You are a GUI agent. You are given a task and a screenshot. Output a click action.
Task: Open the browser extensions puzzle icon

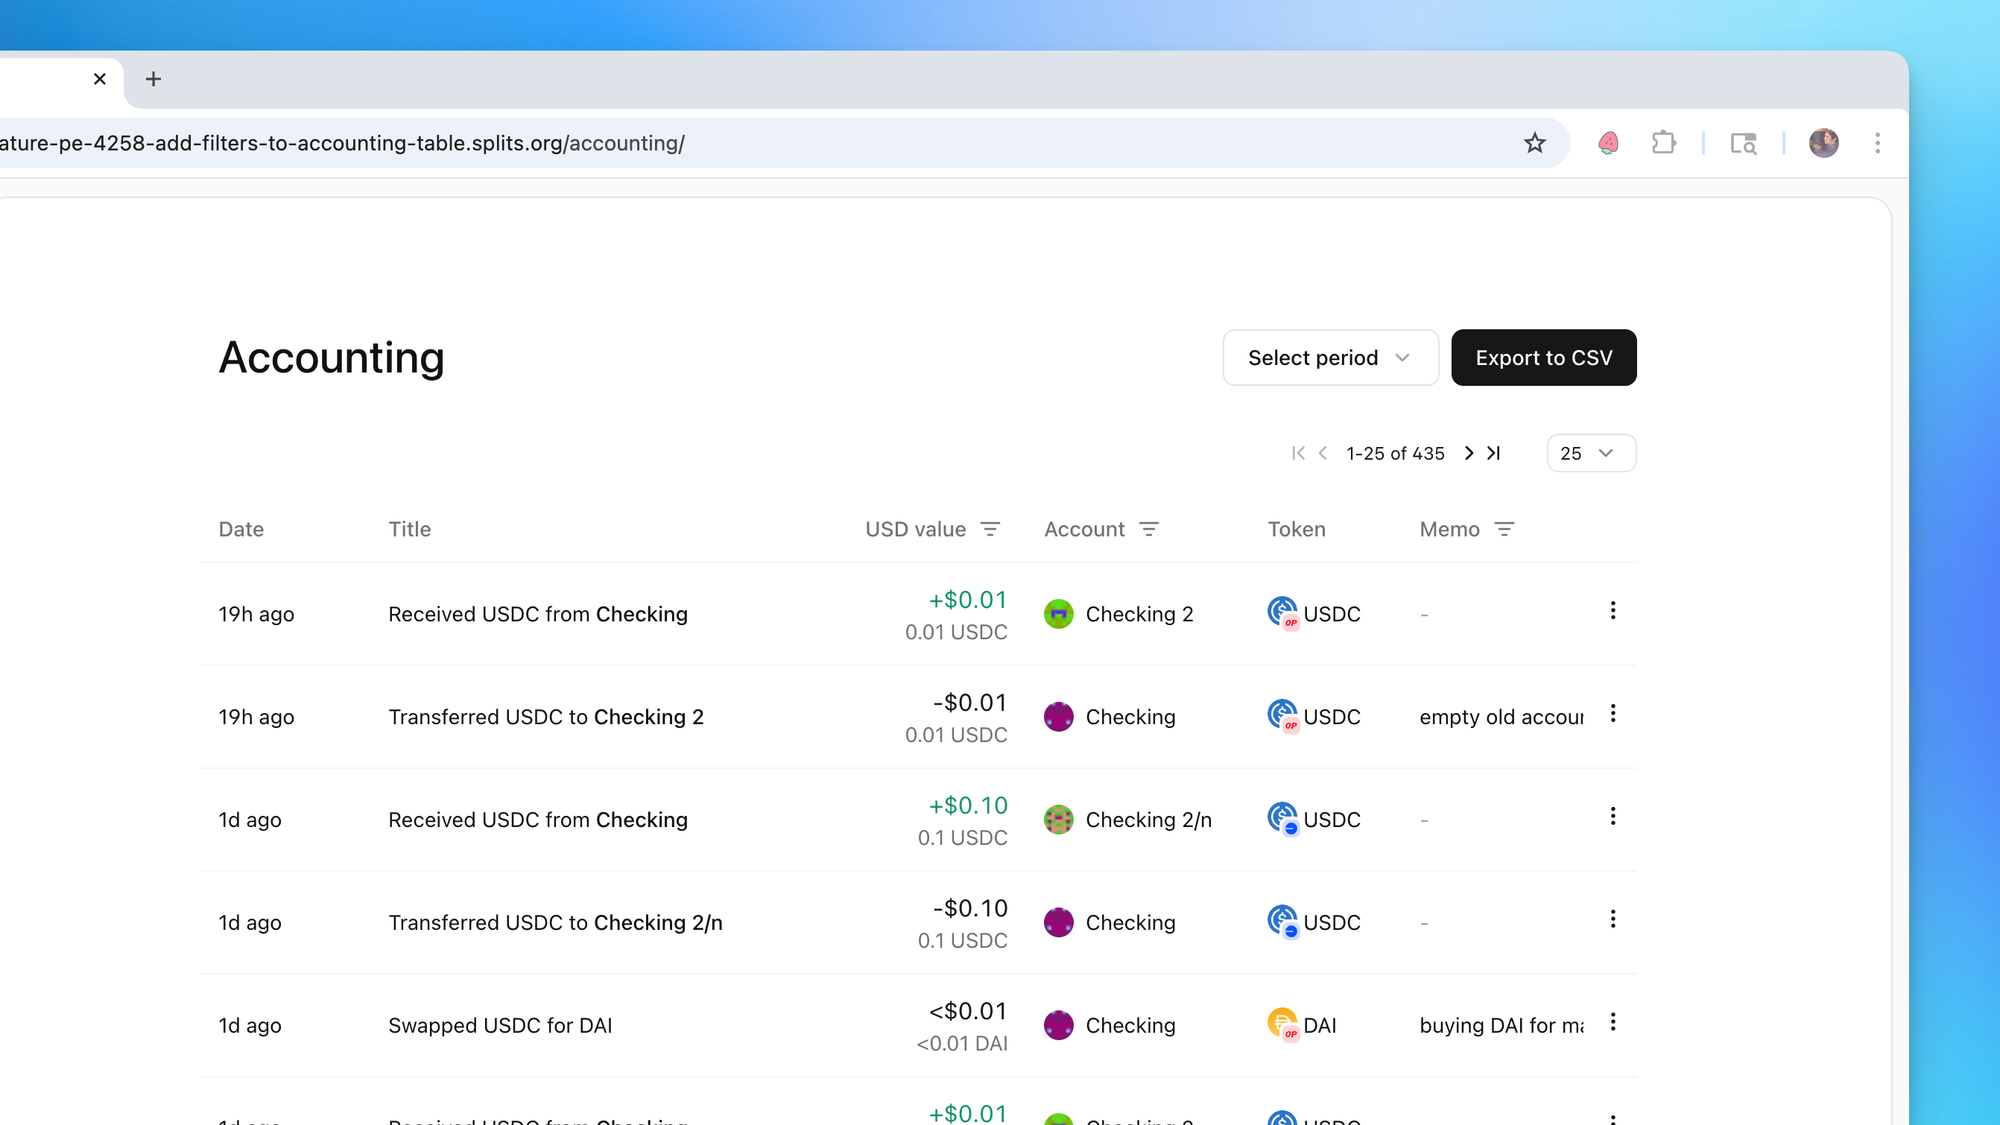1664,143
